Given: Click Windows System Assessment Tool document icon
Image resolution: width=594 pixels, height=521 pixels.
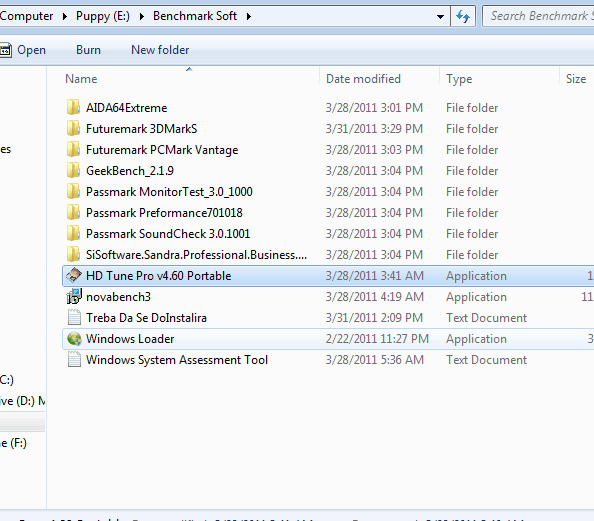Looking at the screenshot, I should [x=74, y=360].
